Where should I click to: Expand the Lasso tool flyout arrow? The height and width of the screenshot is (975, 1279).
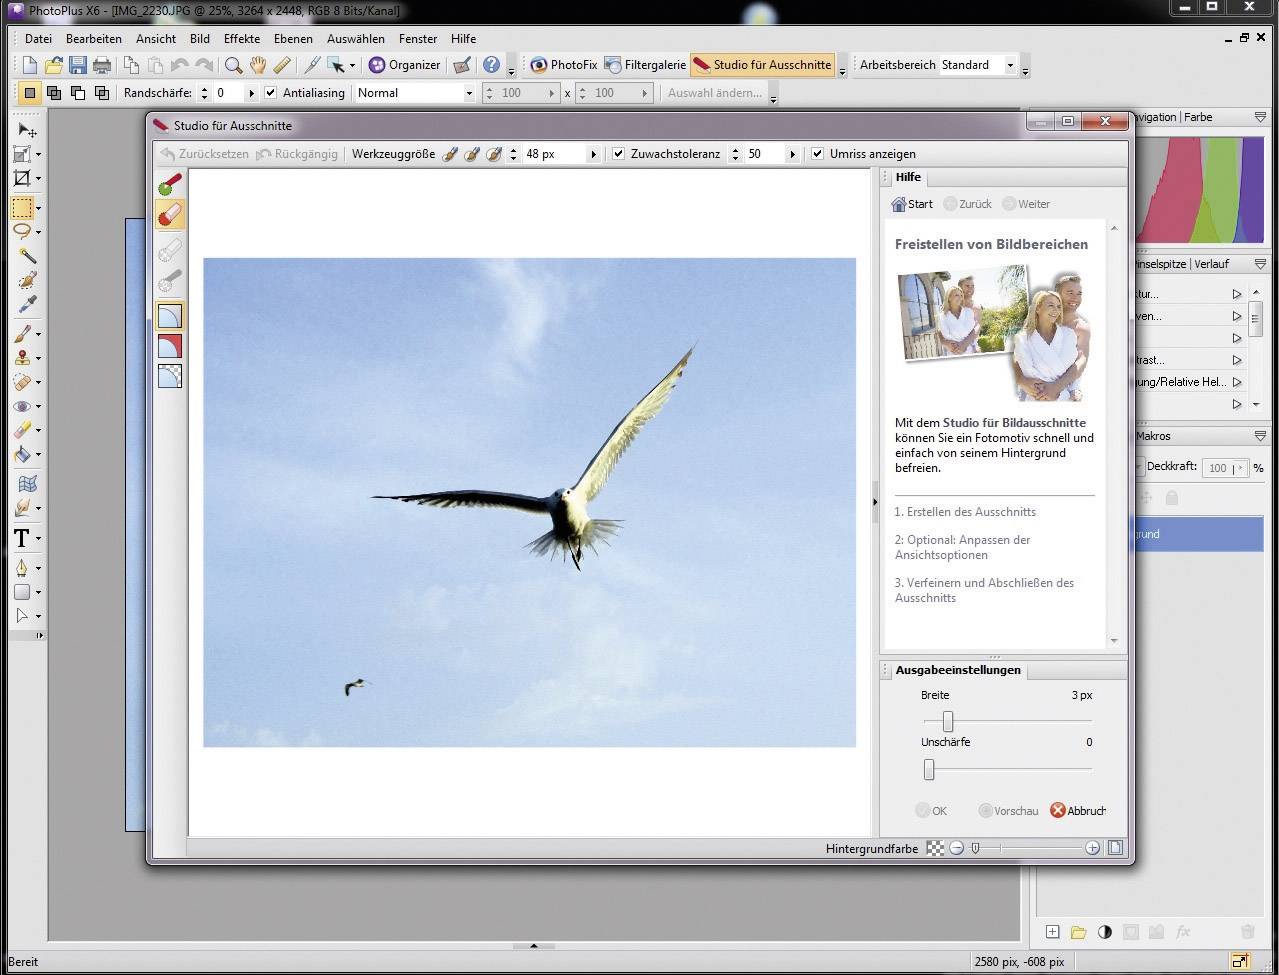click(x=38, y=232)
